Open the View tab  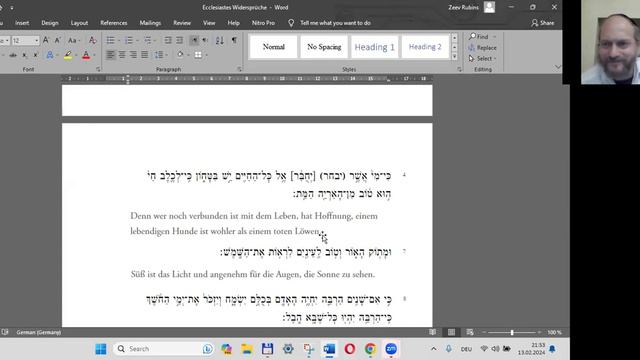click(209, 23)
